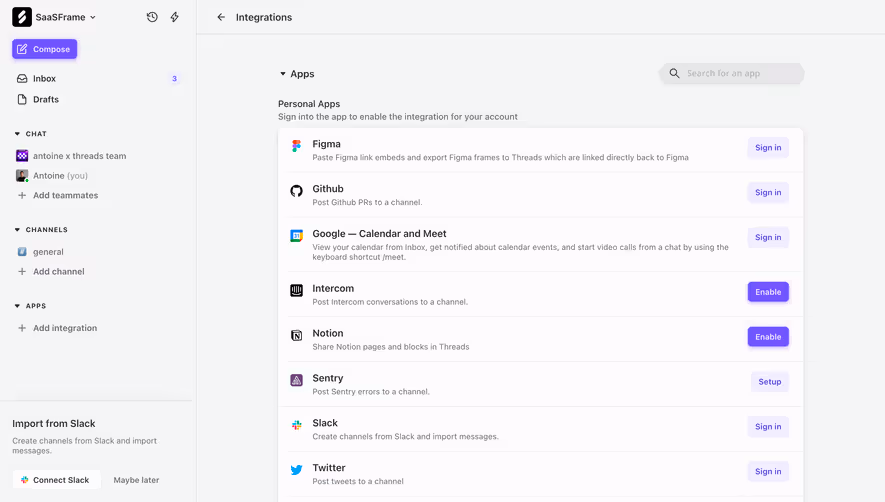Image resolution: width=885 pixels, height=502 pixels.
Task: Click the Sentry logo icon
Action: pos(296,380)
